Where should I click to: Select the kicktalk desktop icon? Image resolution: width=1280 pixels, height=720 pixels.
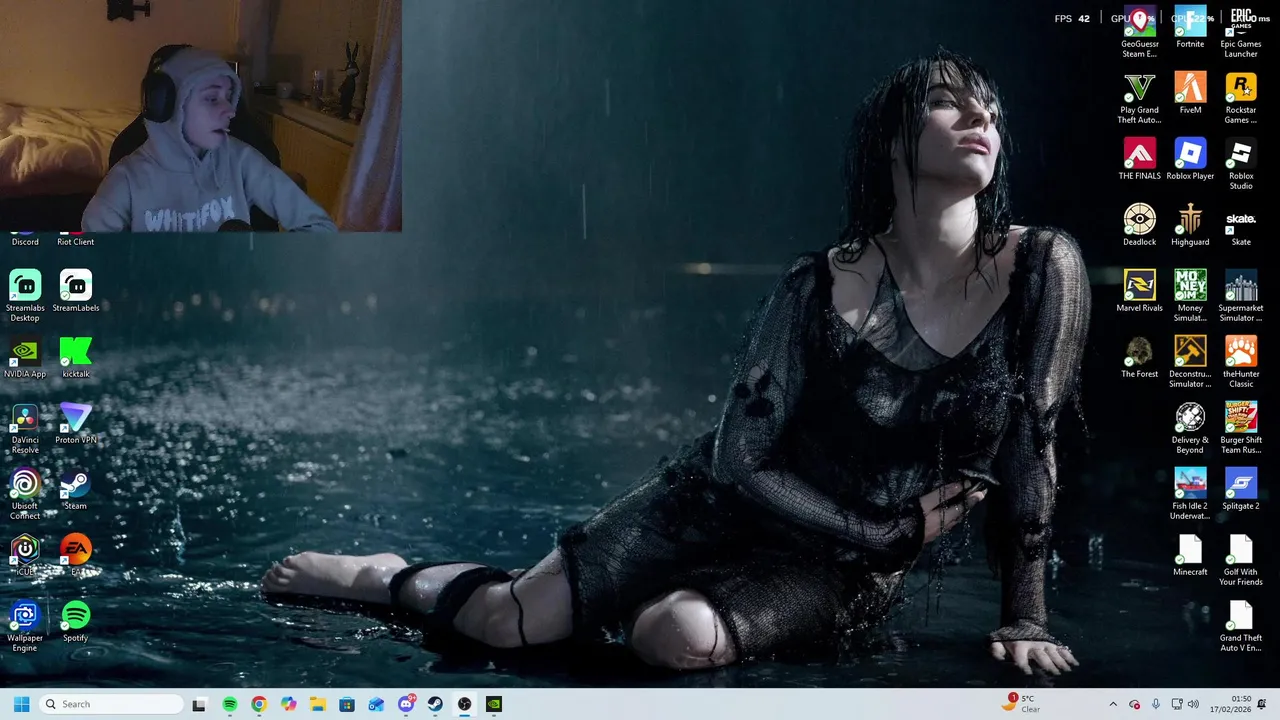tap(76, 356)
